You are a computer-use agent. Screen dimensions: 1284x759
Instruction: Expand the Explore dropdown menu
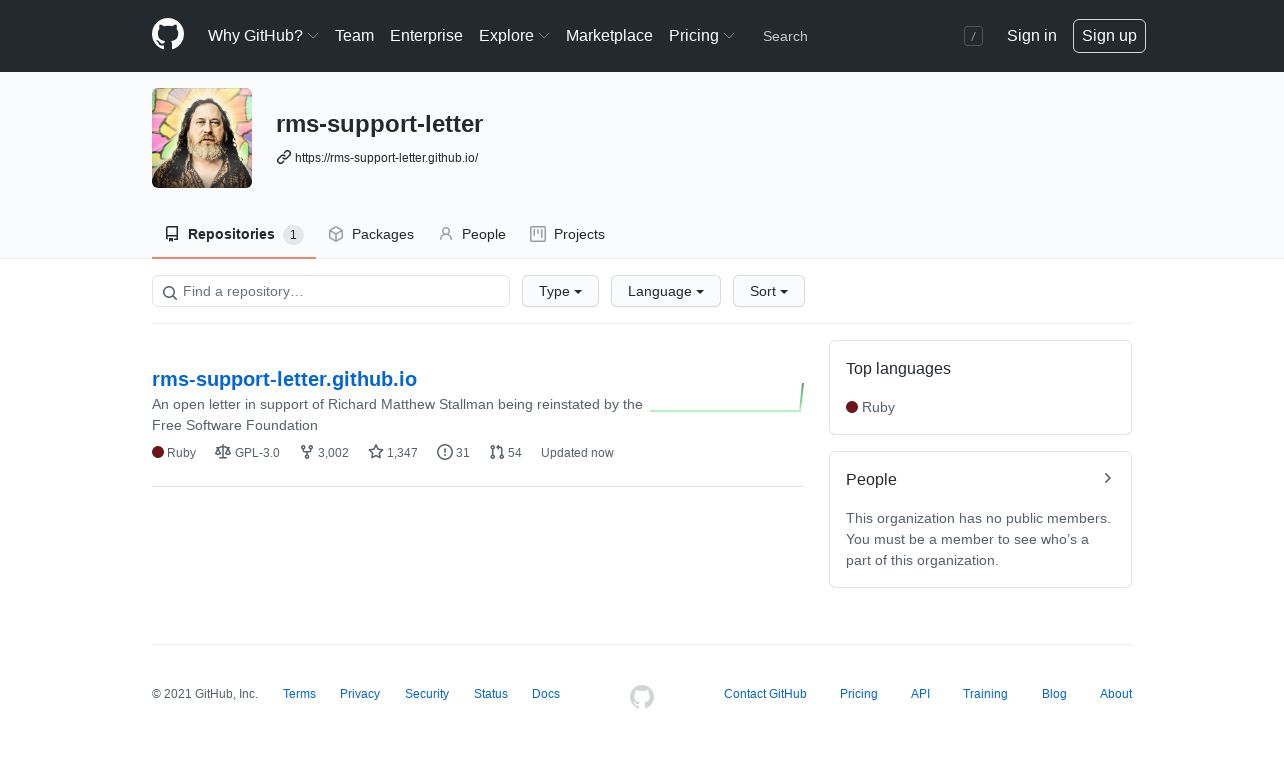514,36
